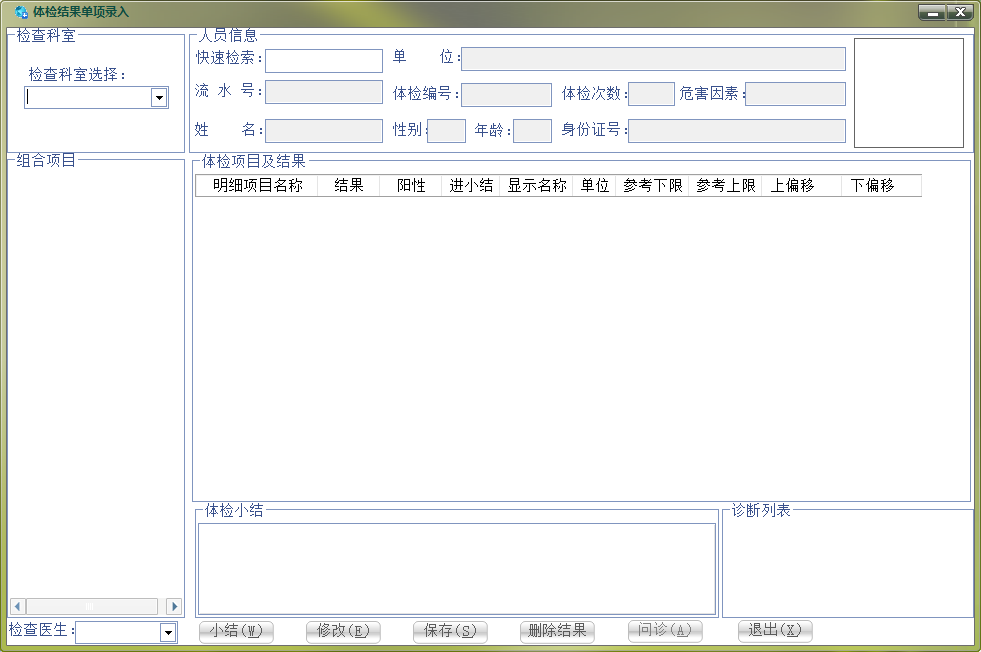Click the 体检编号 field
This screenshot has height=652, width=981.
point(506,94)
